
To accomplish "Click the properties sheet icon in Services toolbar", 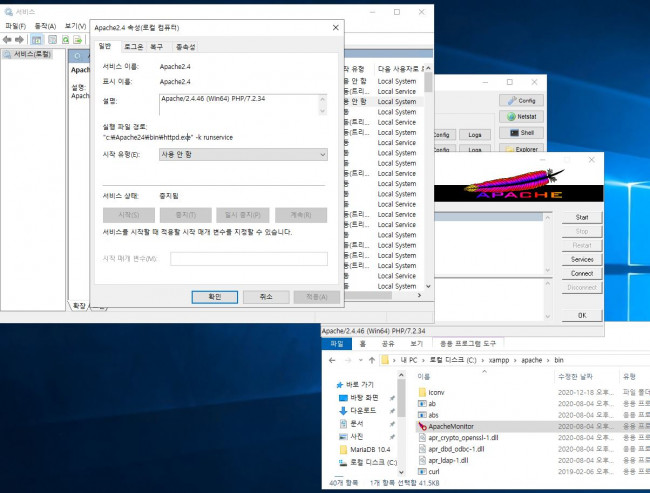I will click(52, 40).
